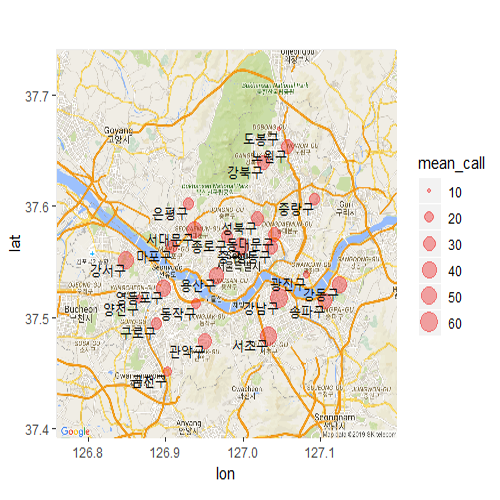Click the 은평구 district label

point(170,214)
